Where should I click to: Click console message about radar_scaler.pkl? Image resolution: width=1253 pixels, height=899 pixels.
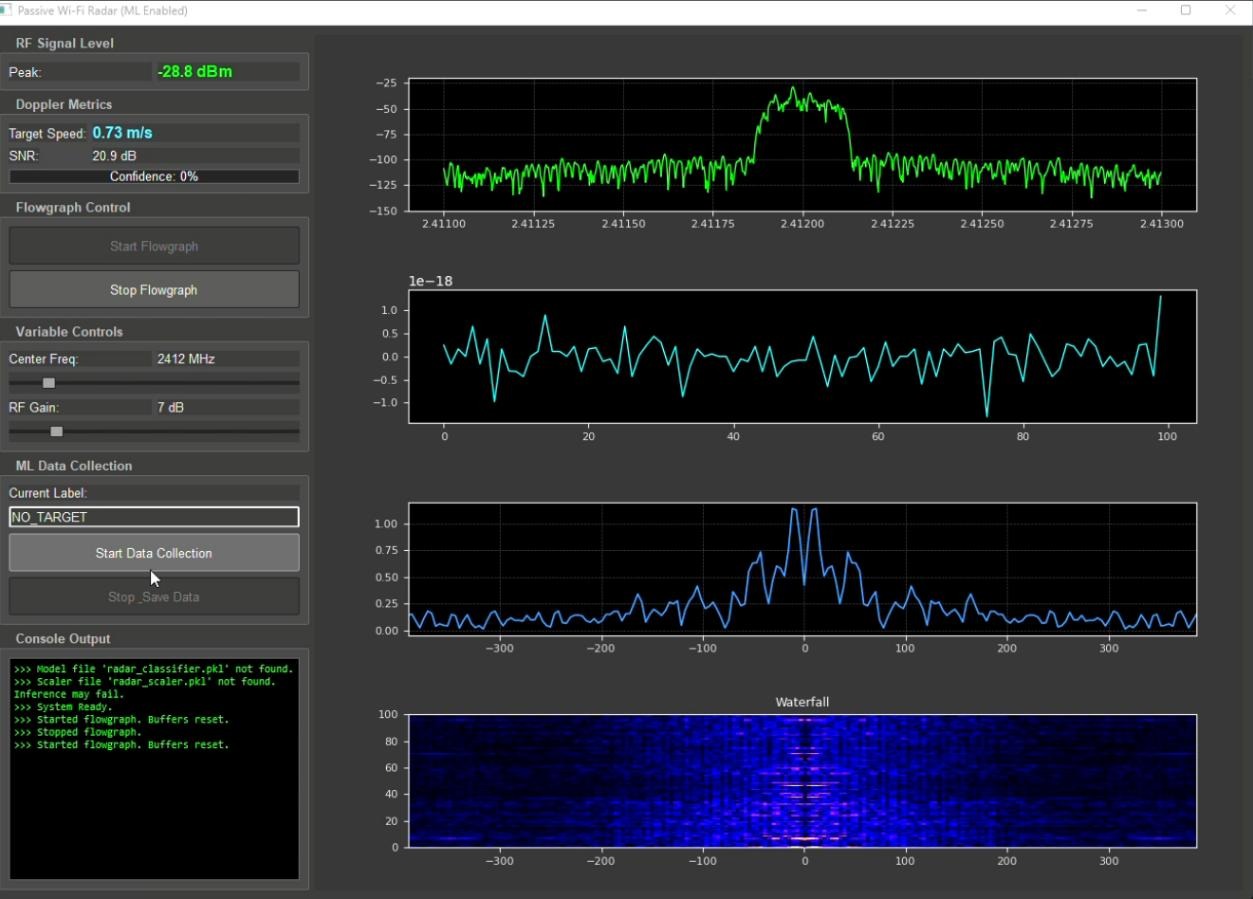click(x=145, y=682)
